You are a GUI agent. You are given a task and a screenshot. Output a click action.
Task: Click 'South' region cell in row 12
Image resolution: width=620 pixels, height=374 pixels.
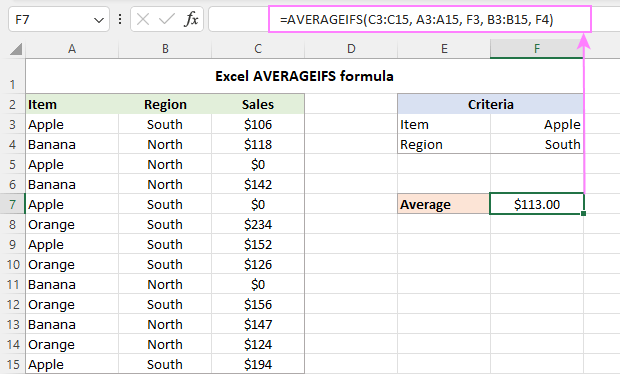pos(165,304)
